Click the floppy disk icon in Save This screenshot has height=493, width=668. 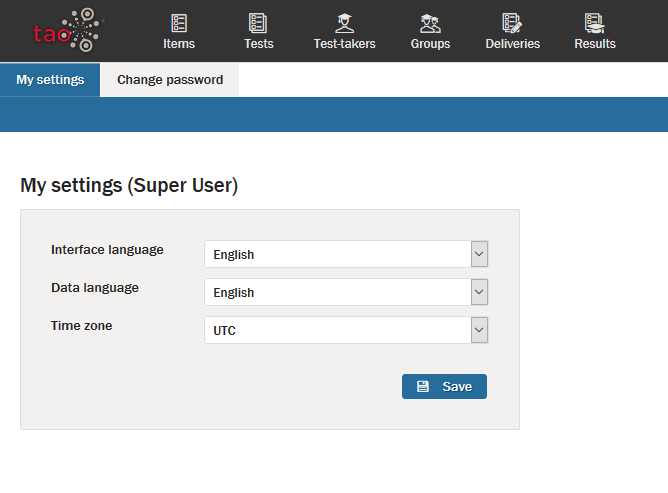tap(423, 387)
